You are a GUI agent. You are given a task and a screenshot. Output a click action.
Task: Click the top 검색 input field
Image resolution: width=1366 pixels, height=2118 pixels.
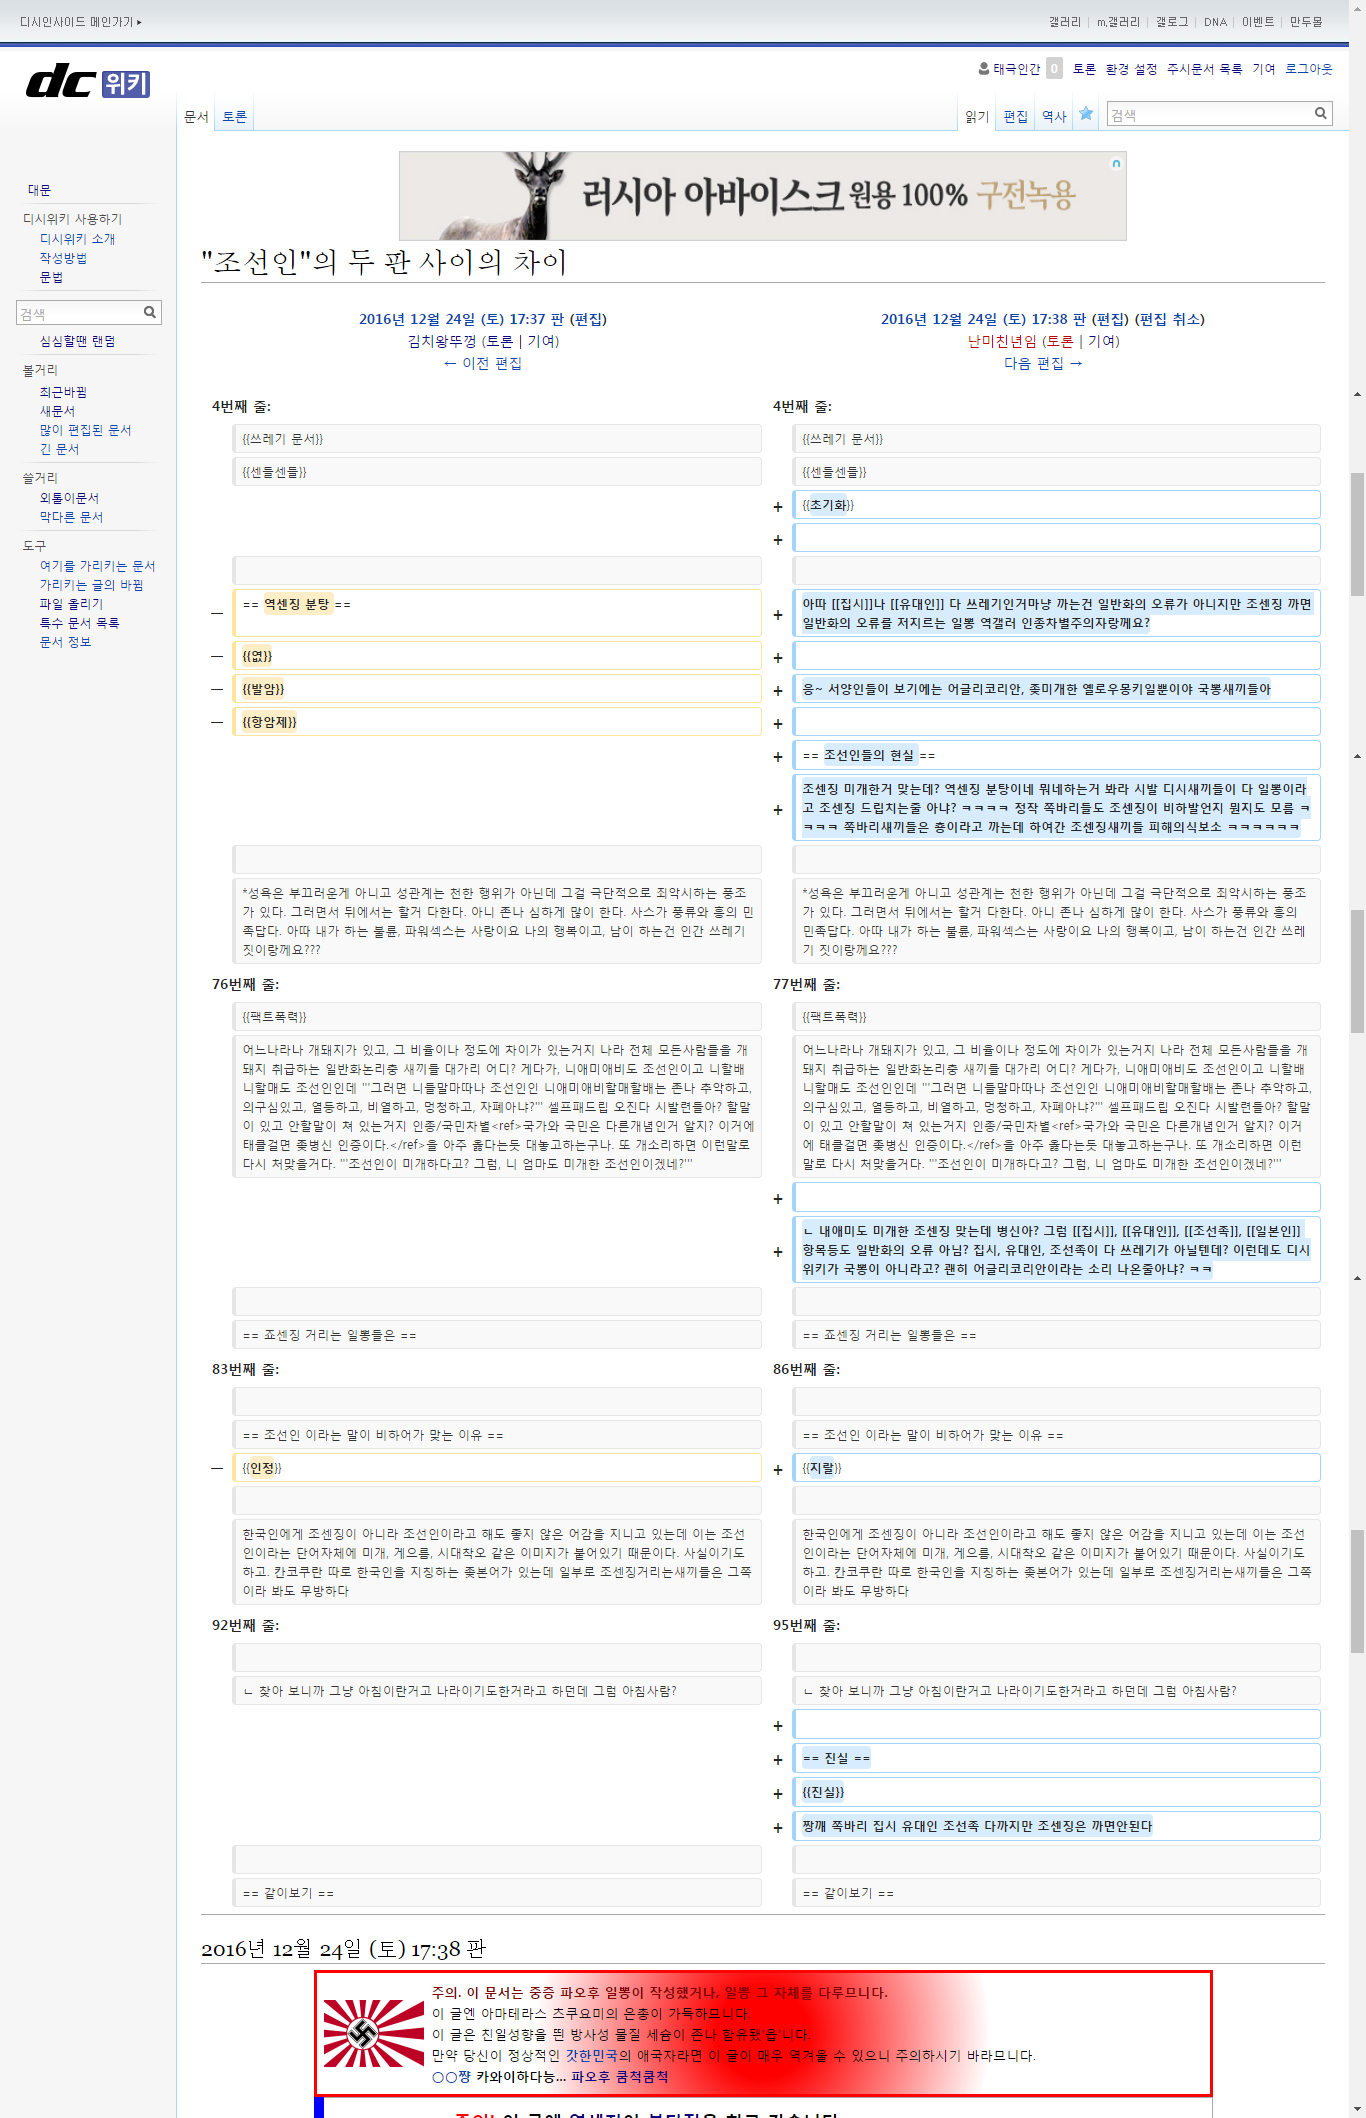(x=1208, y=115)
